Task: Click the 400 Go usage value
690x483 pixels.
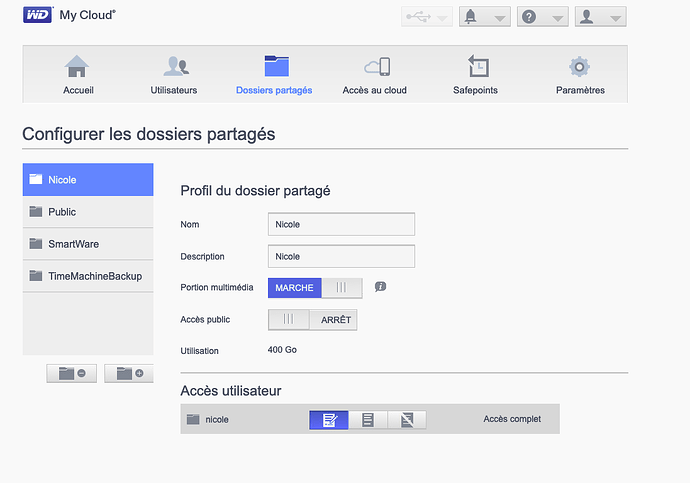Action: [282, 350]
